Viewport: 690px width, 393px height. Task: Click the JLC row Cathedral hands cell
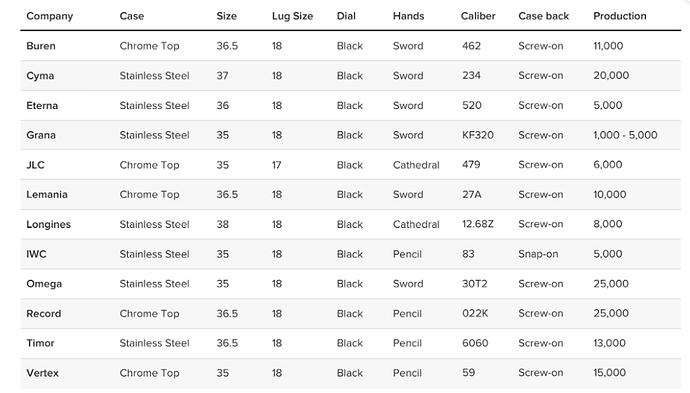pos(416,165)
